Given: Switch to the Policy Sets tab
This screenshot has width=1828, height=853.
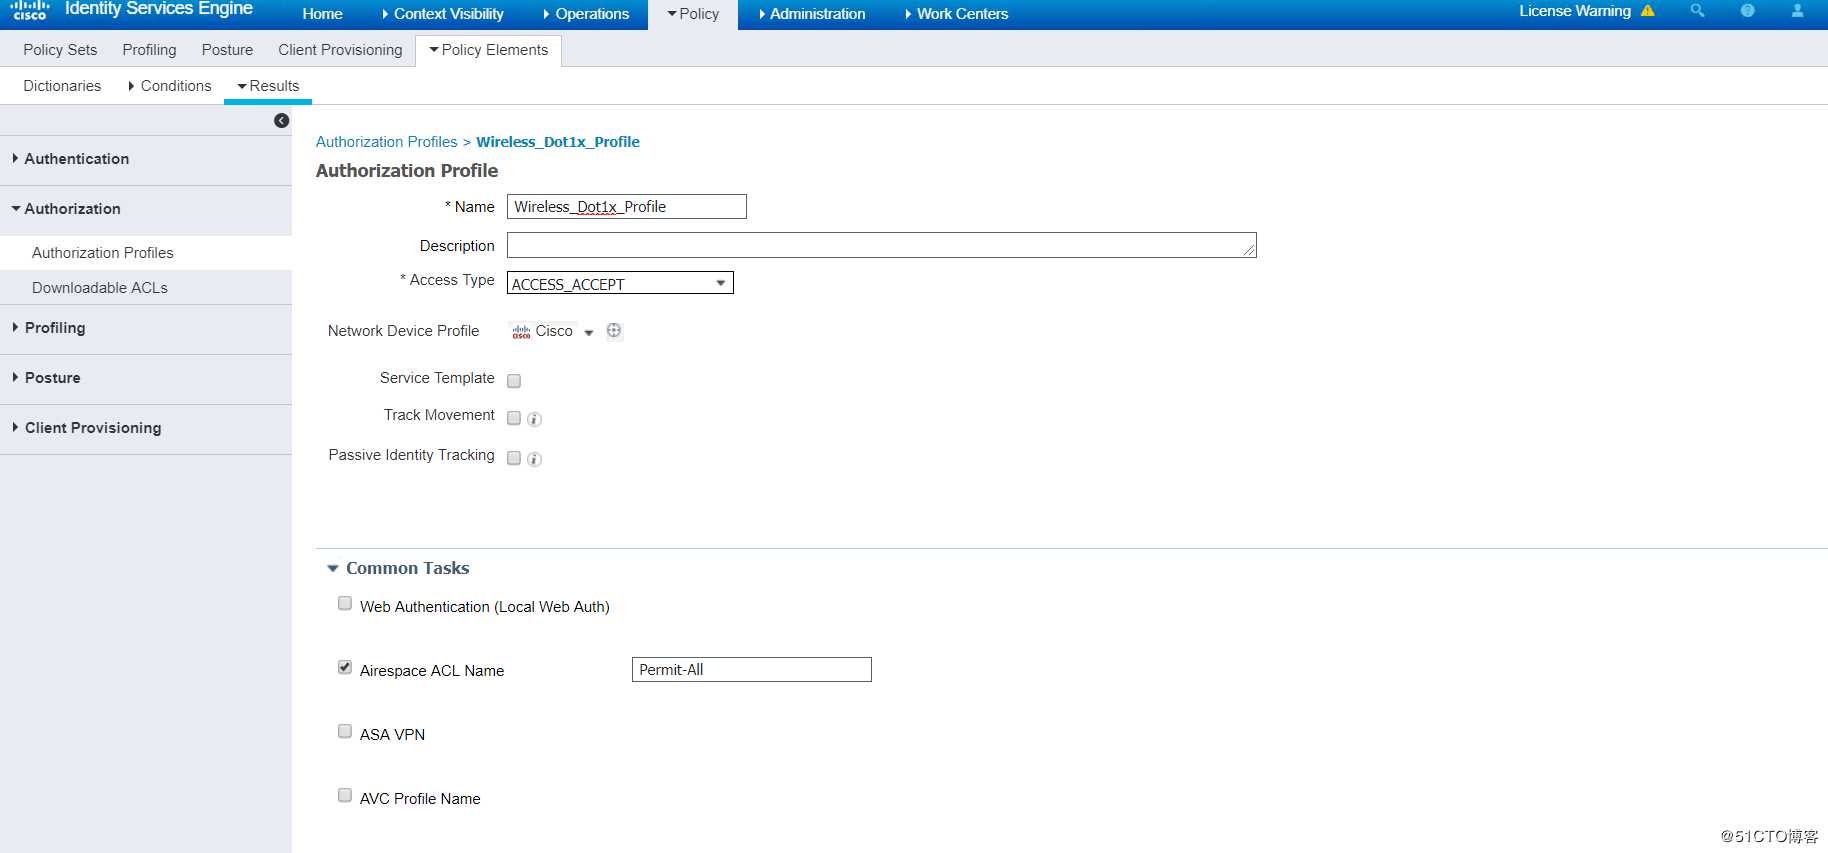Looking at the screenshot, I should pos(60,50).
